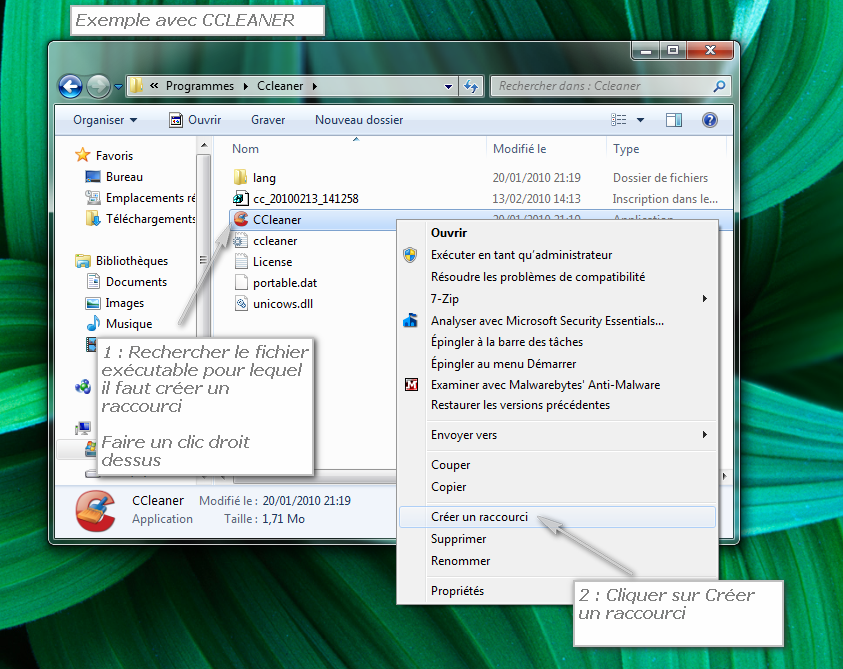Choose Exécuter en tant qu'administrateur
Screen dimensions: 843x669
coord(558,255)
